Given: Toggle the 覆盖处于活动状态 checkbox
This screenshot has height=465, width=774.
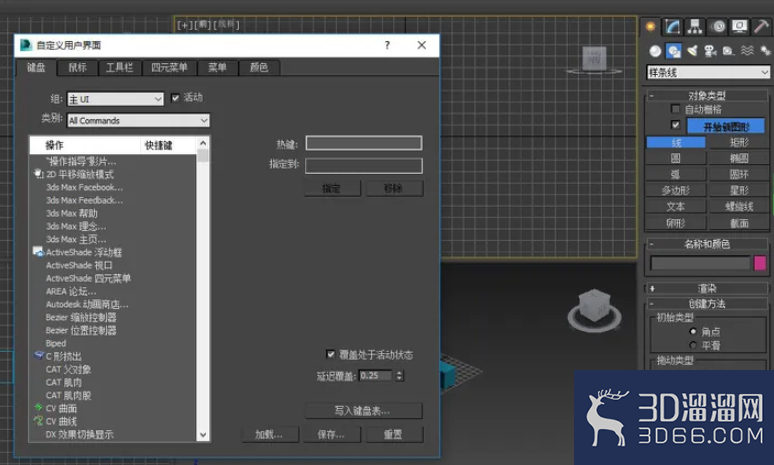Looking at the screenshot, I should tap(331, 354).
